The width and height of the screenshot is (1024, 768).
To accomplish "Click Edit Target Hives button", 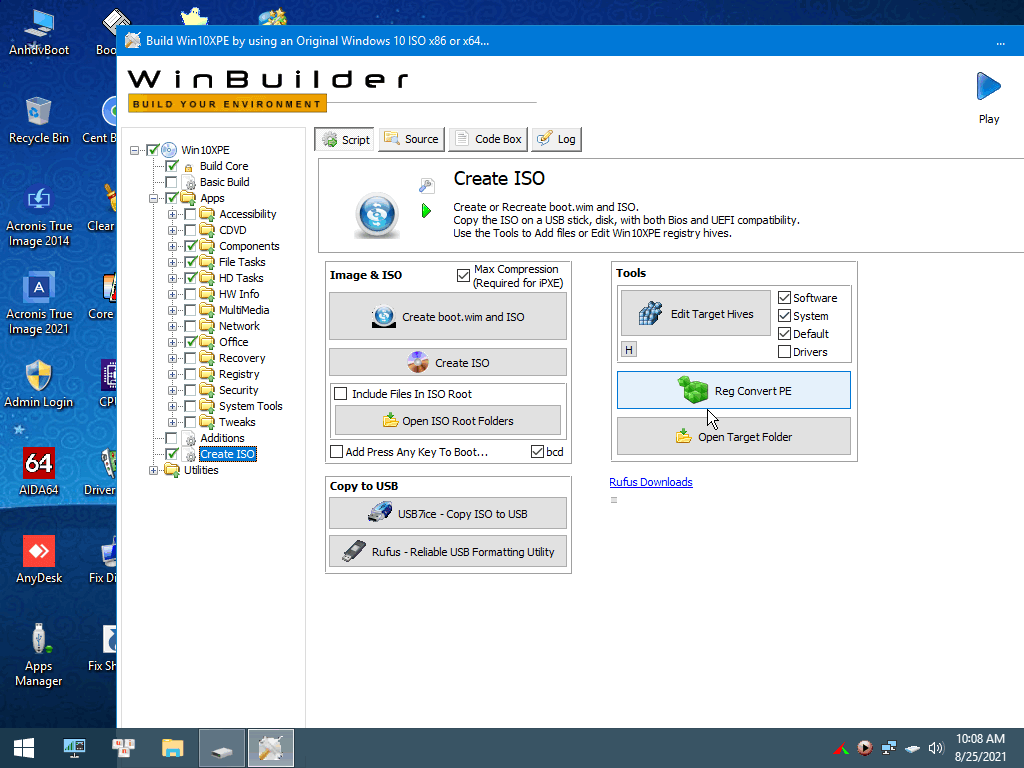I will click(696, 314).
